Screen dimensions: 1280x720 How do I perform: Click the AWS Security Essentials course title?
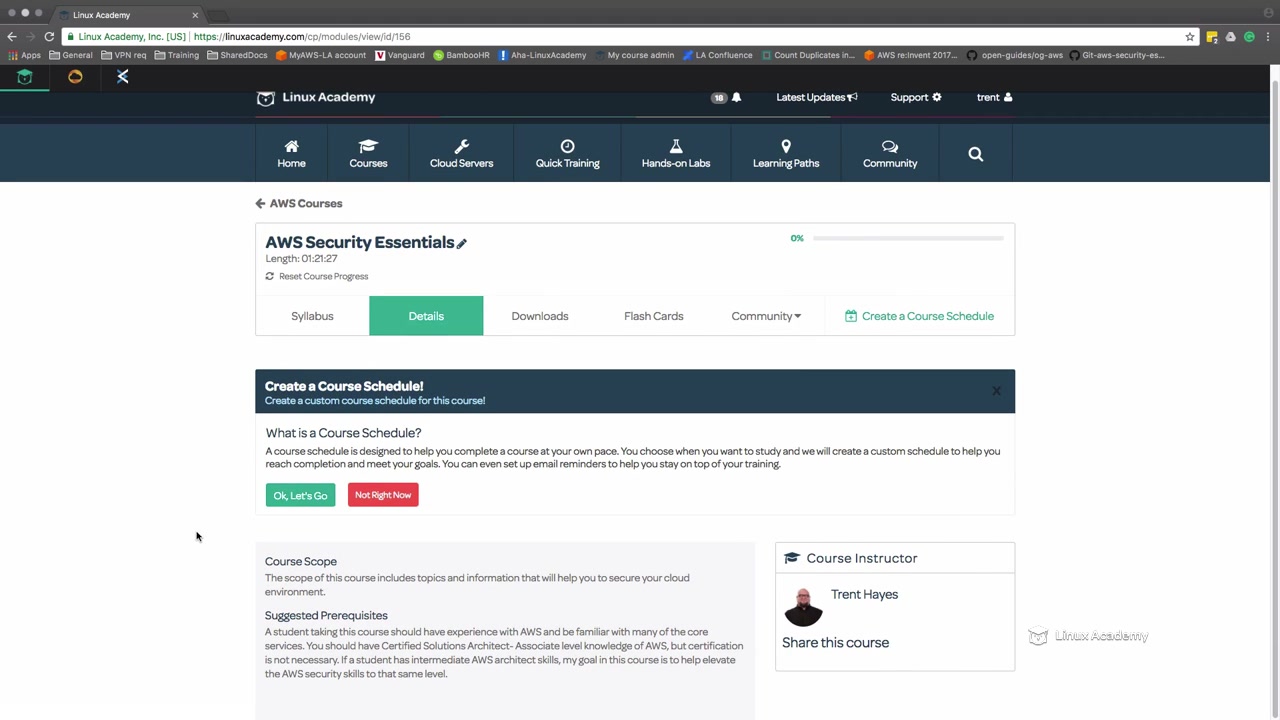pyautogui.click(x=360, y=242)
